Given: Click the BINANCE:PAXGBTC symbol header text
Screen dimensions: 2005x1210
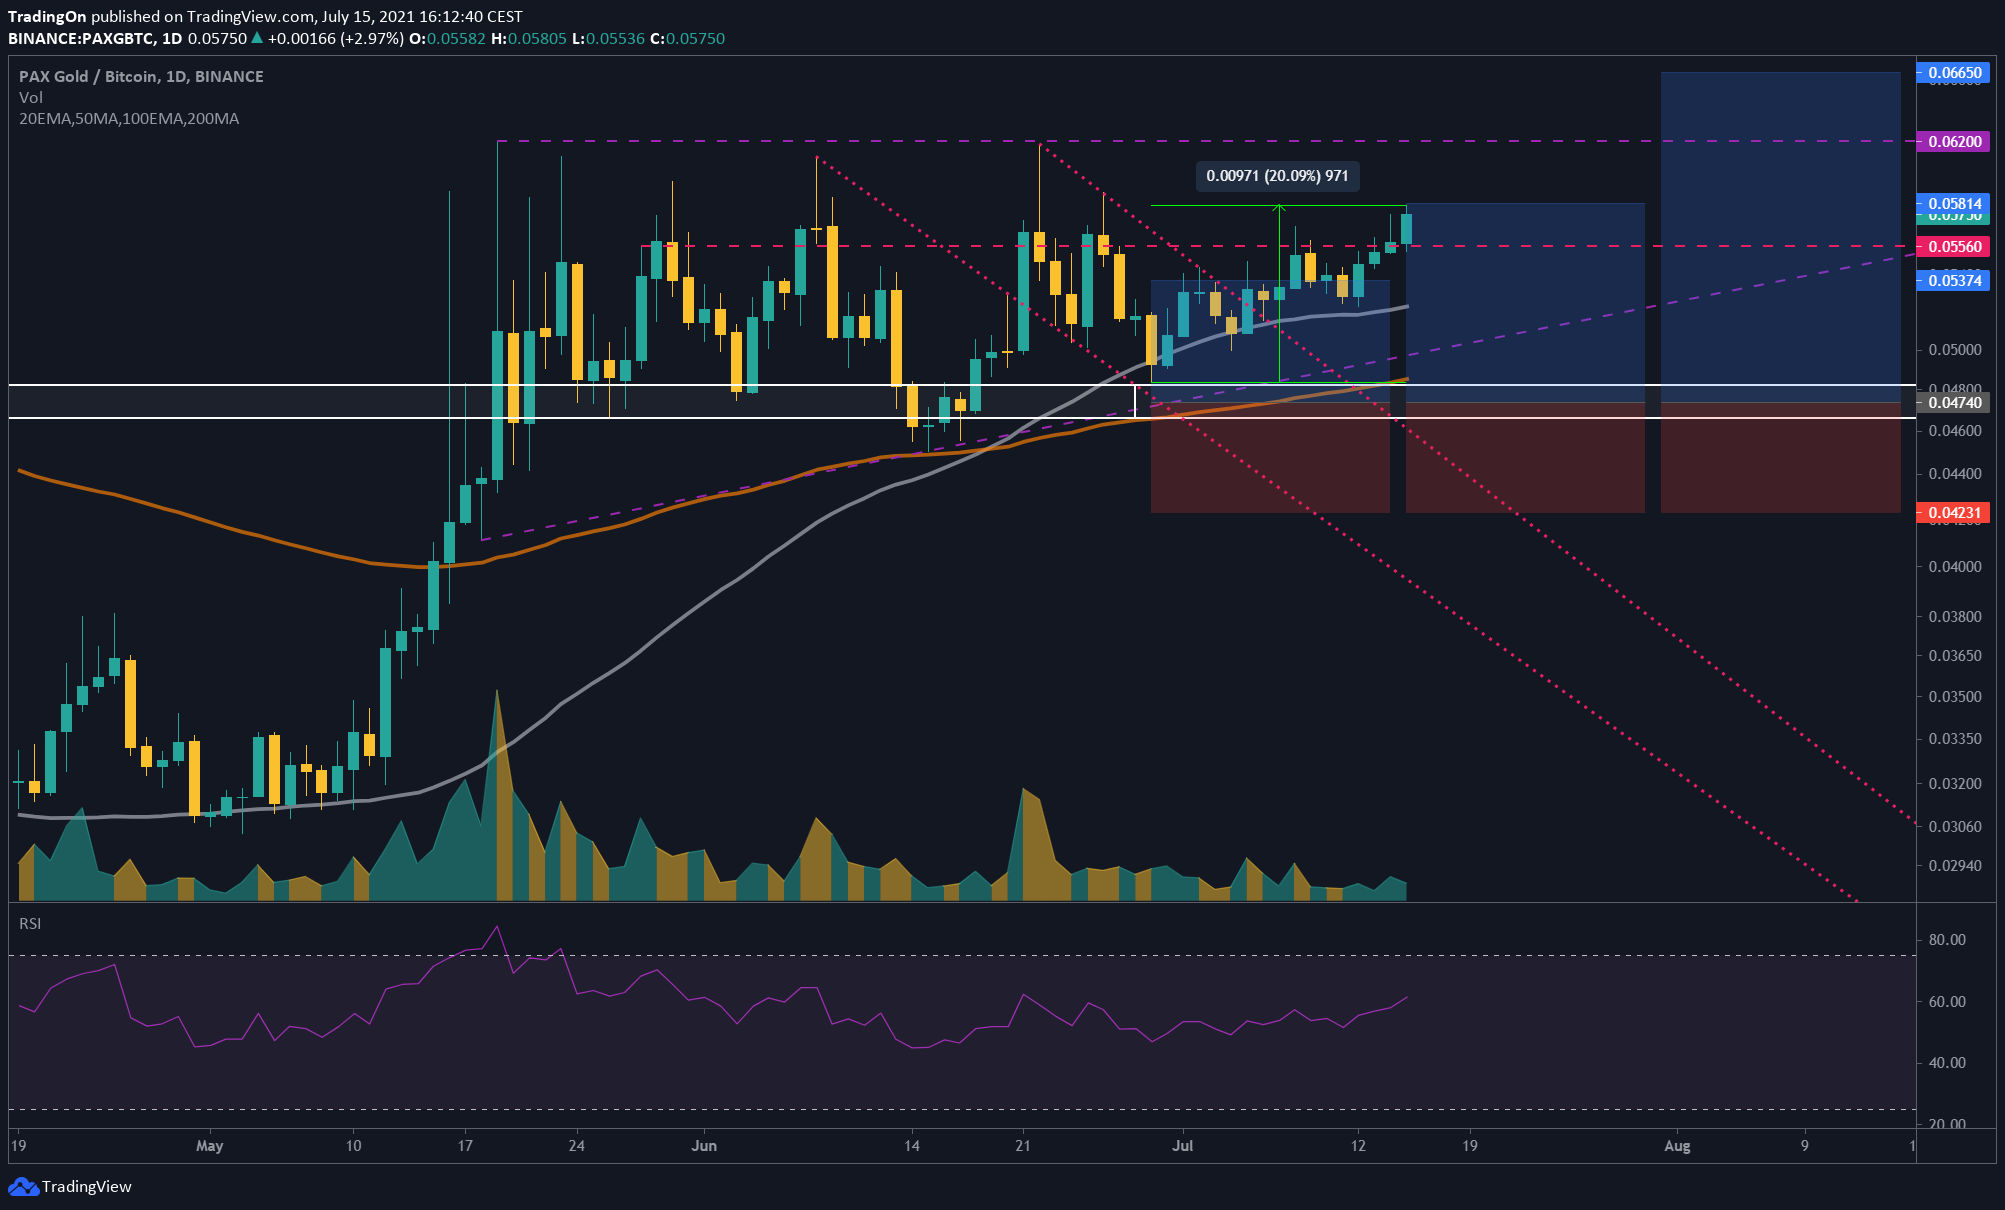Looking at the screenshot, I should pos(81,38).
